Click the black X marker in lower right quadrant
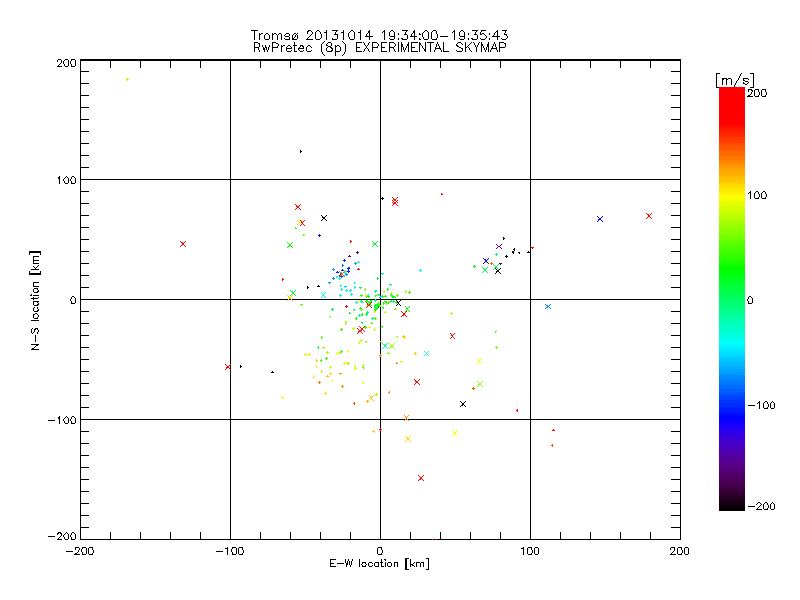The height and width of the screenshot is (600, 800). coord(463,404)
